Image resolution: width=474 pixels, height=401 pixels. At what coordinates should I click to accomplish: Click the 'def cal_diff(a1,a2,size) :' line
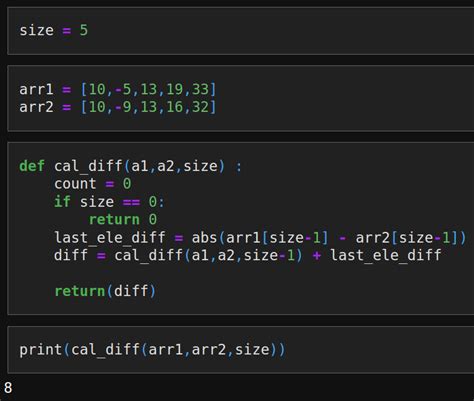[x=130, y=166]
